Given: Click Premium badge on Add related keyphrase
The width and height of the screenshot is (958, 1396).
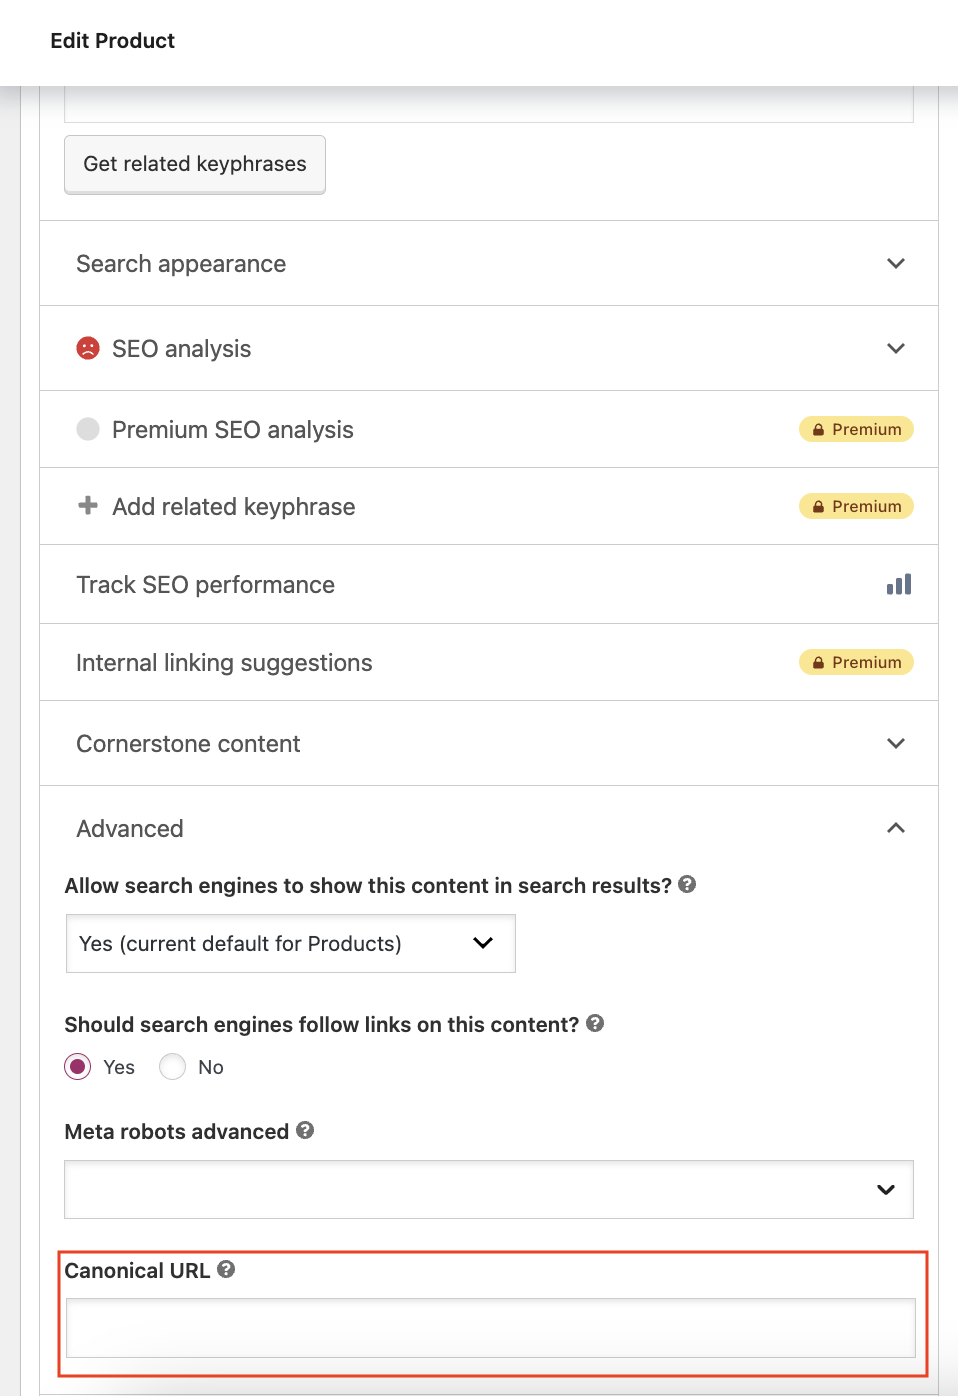Looking at the screenshot, I should point(856,506).
